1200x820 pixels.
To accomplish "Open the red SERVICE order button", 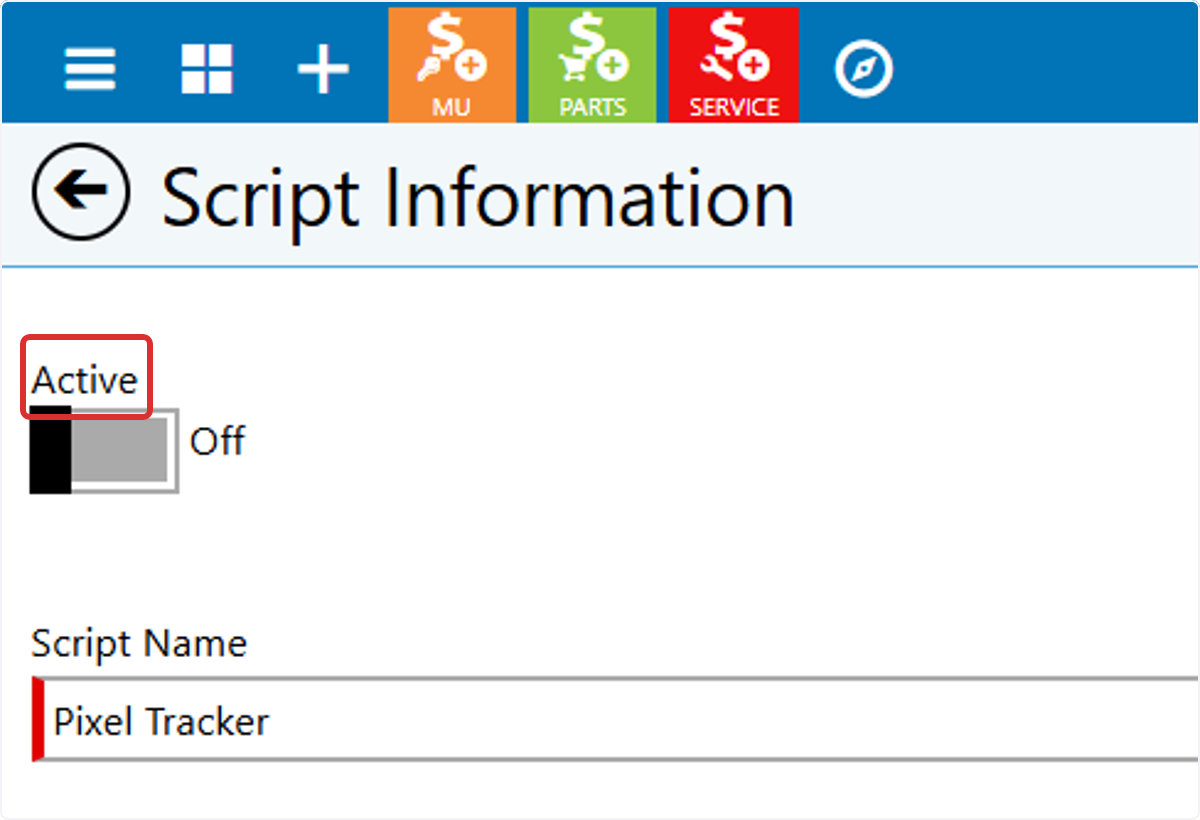I will (x=734, y=65).
